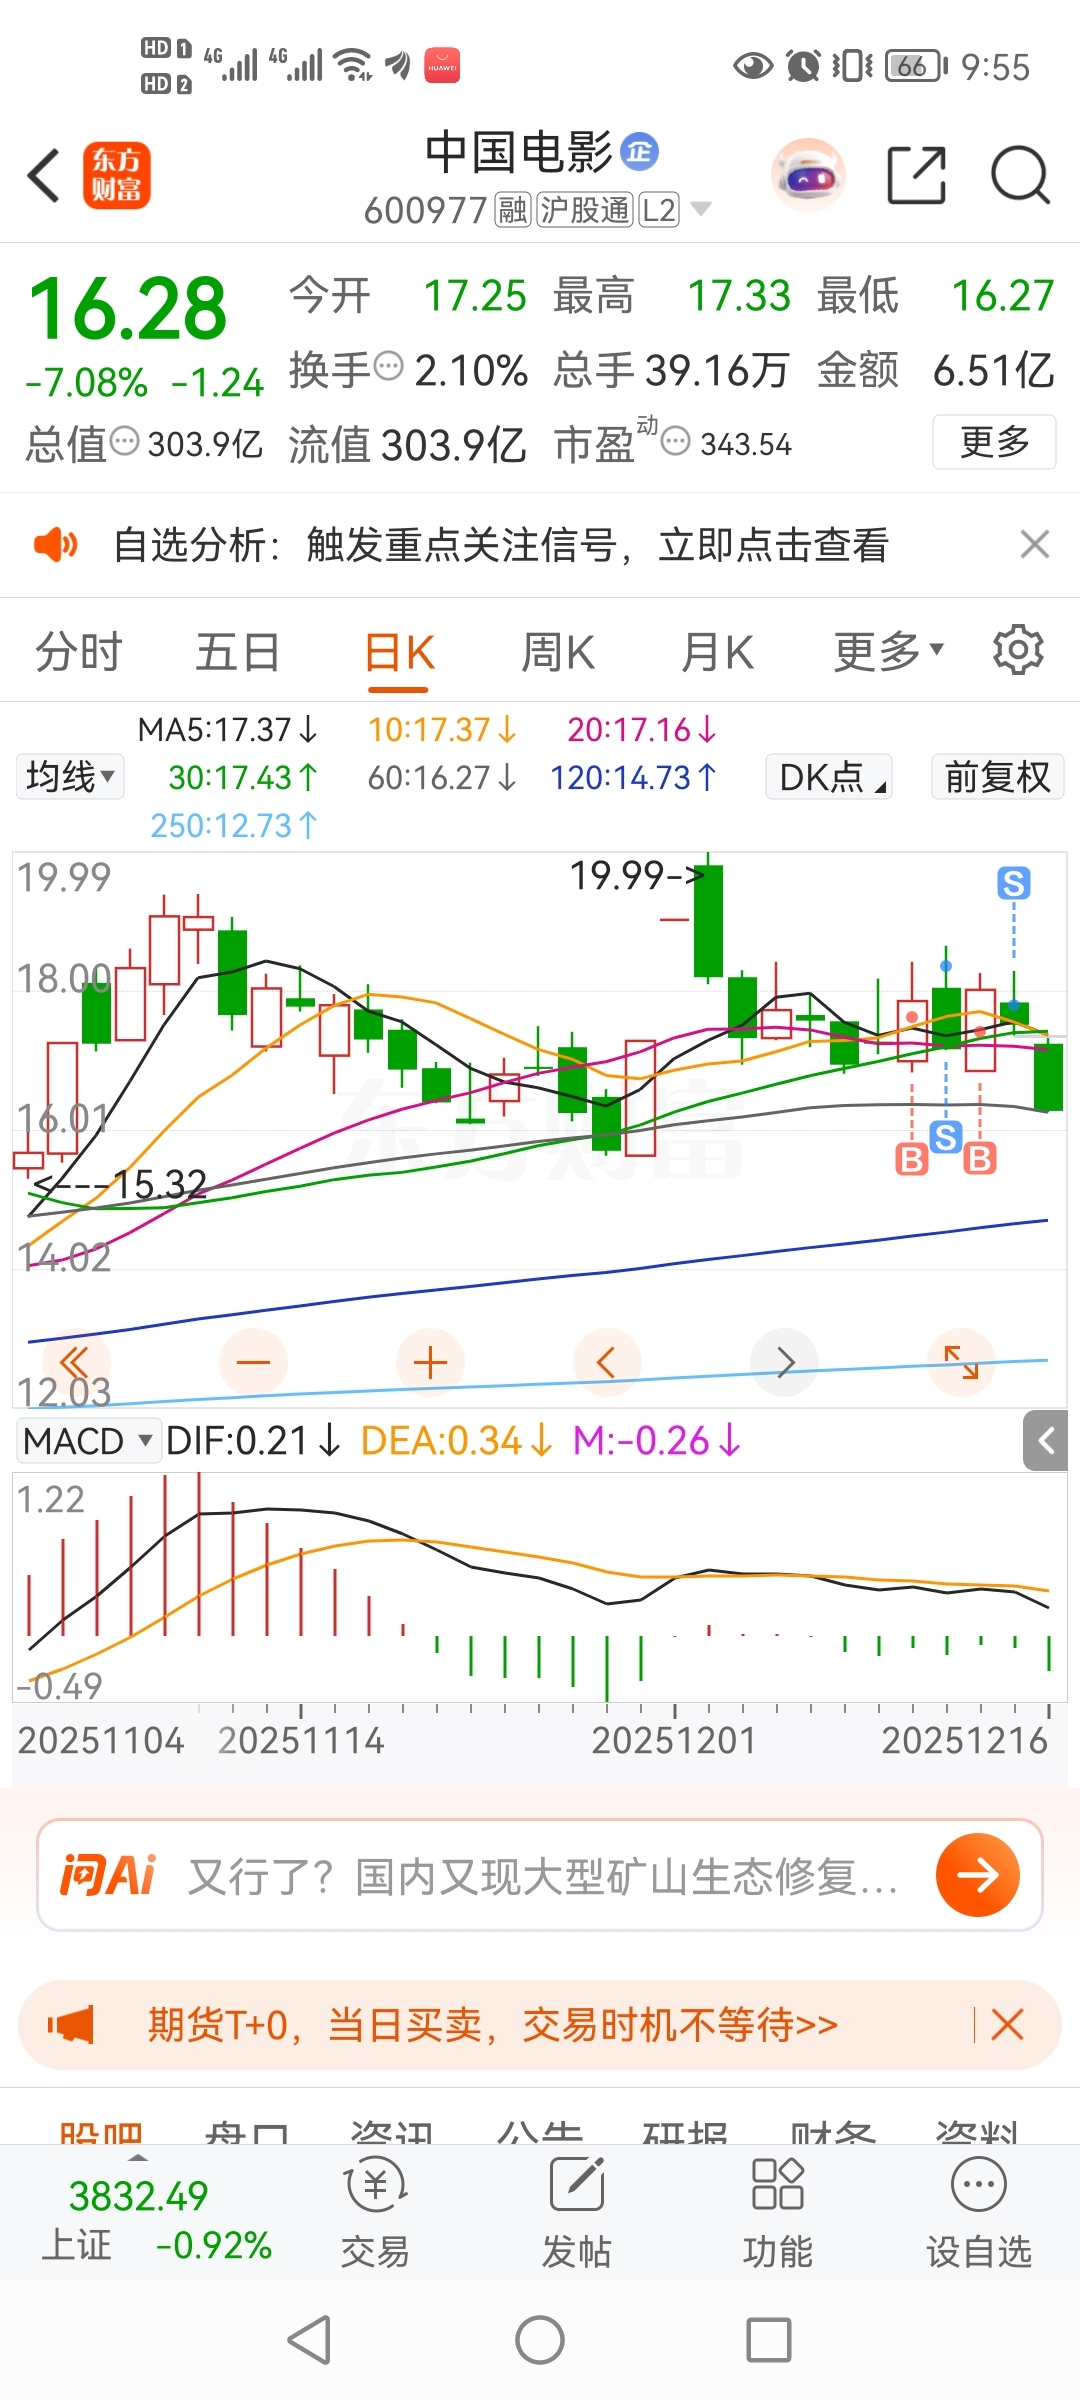
Task: Open the 自选分析 signal notice
Action: pos(501,545)
